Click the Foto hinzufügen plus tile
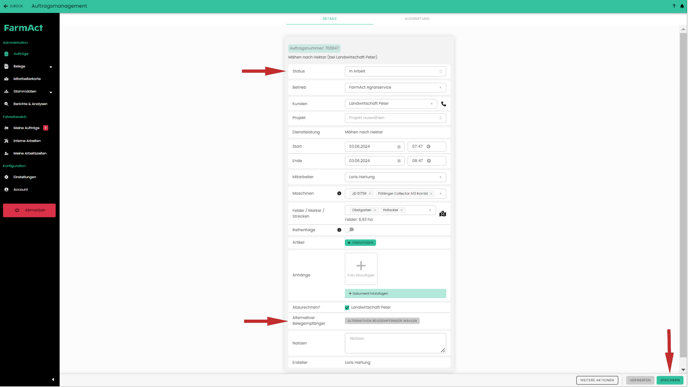Screen dimensions: 688x387 [361, 269]
